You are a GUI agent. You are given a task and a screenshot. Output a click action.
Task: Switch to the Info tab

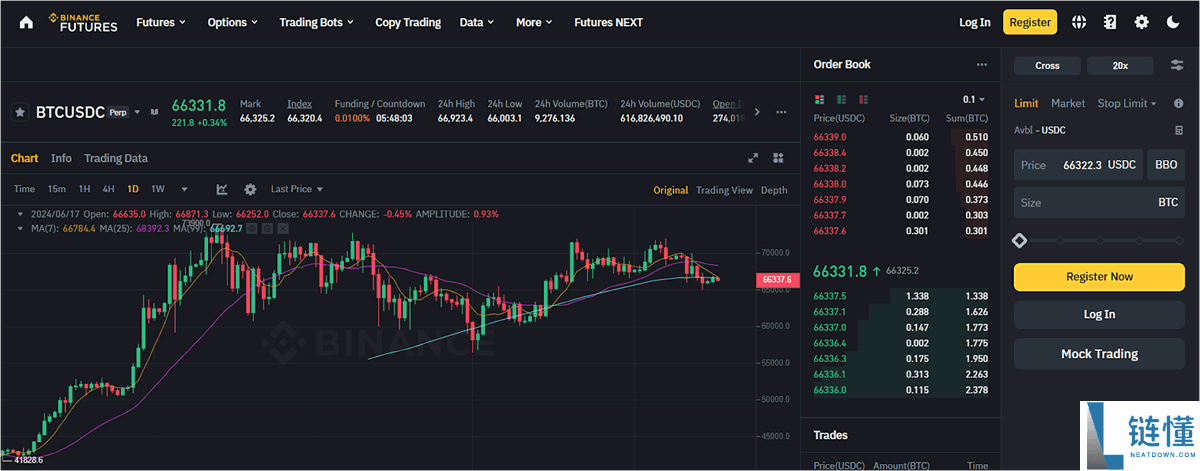point(61,158)
